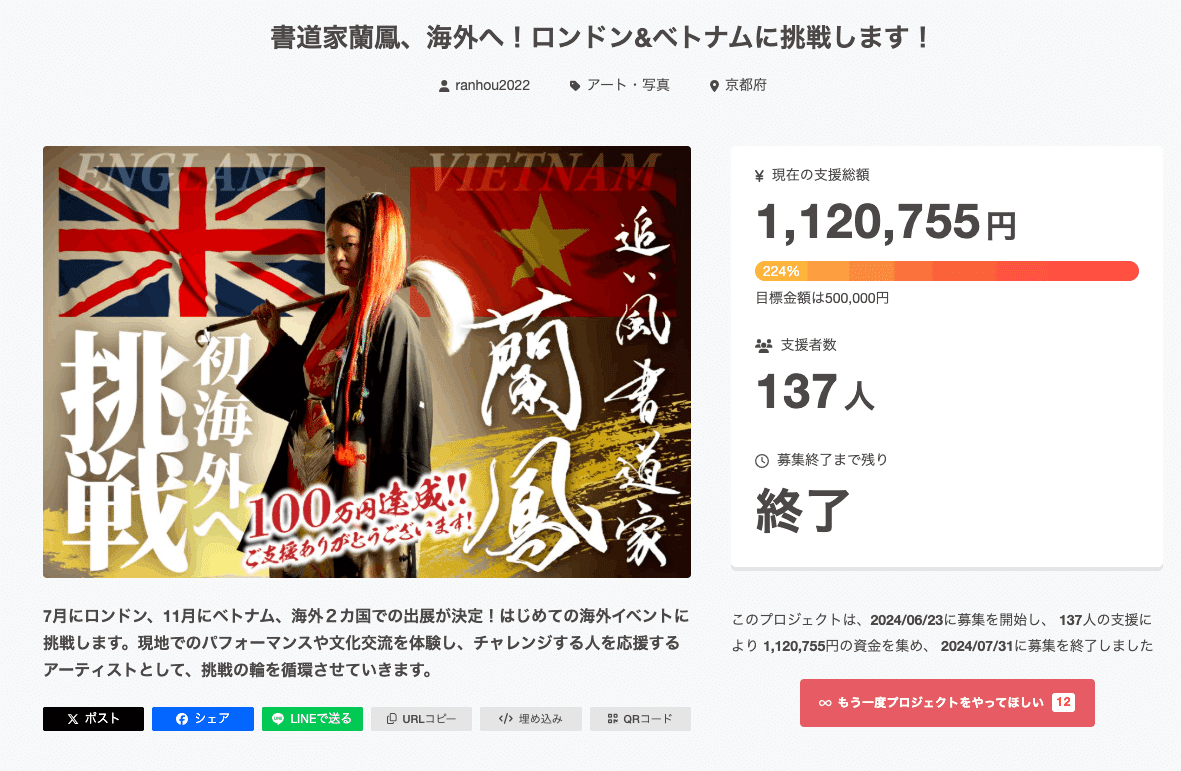This screenshot has height=771, width=1181.
Task: Click the tag icon next to アート・写真
Action: click(575, 86)
